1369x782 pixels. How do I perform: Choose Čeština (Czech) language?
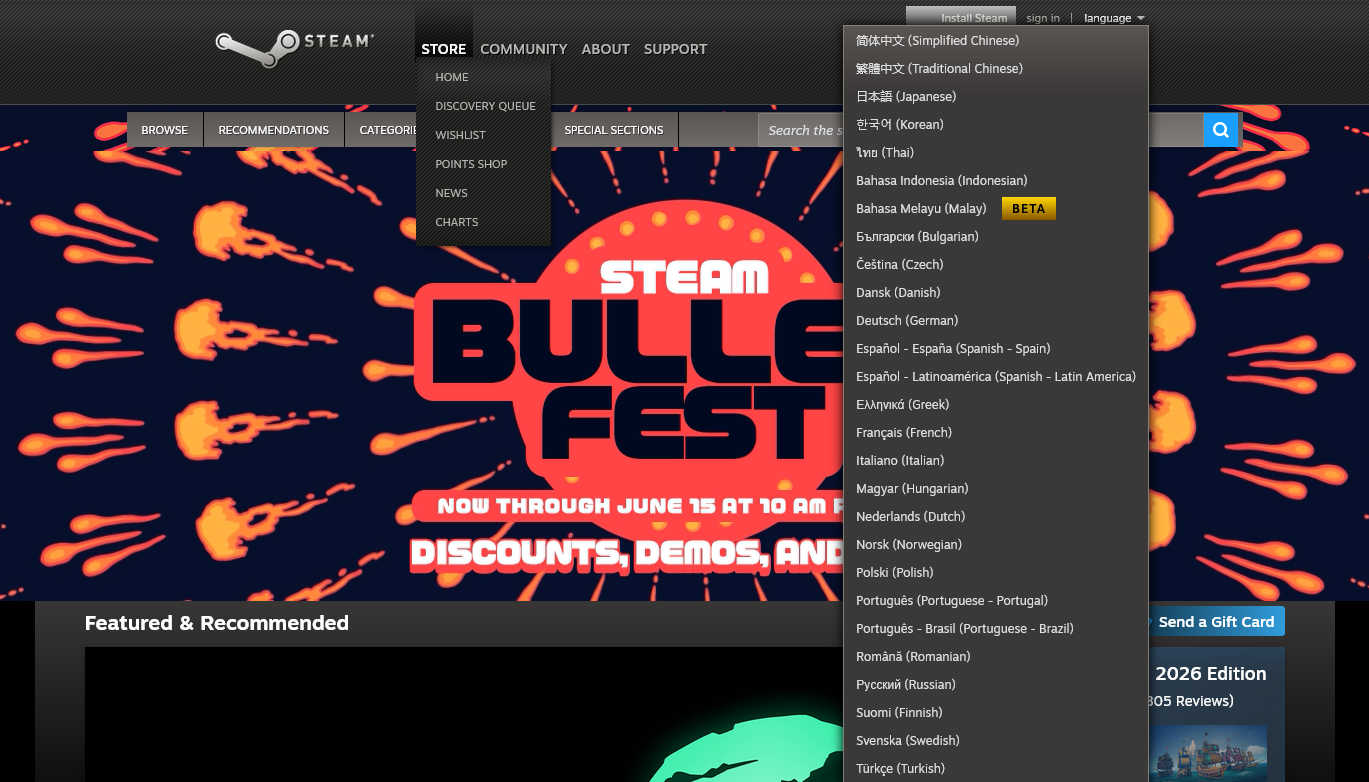pos(996,265)
